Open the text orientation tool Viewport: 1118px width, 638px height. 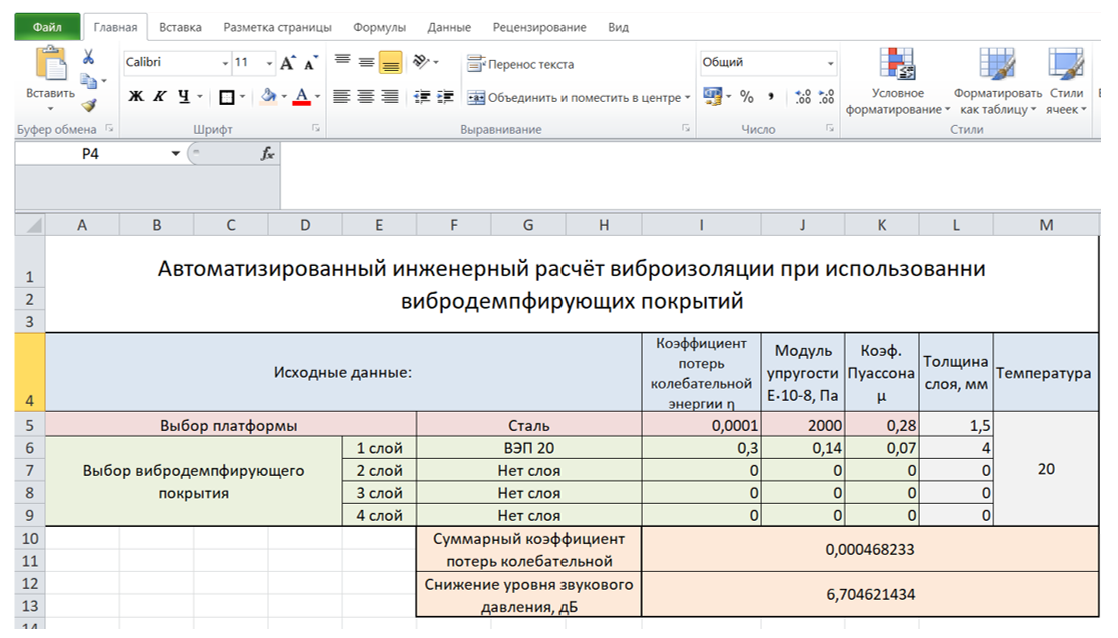click(x=422, y=62)
